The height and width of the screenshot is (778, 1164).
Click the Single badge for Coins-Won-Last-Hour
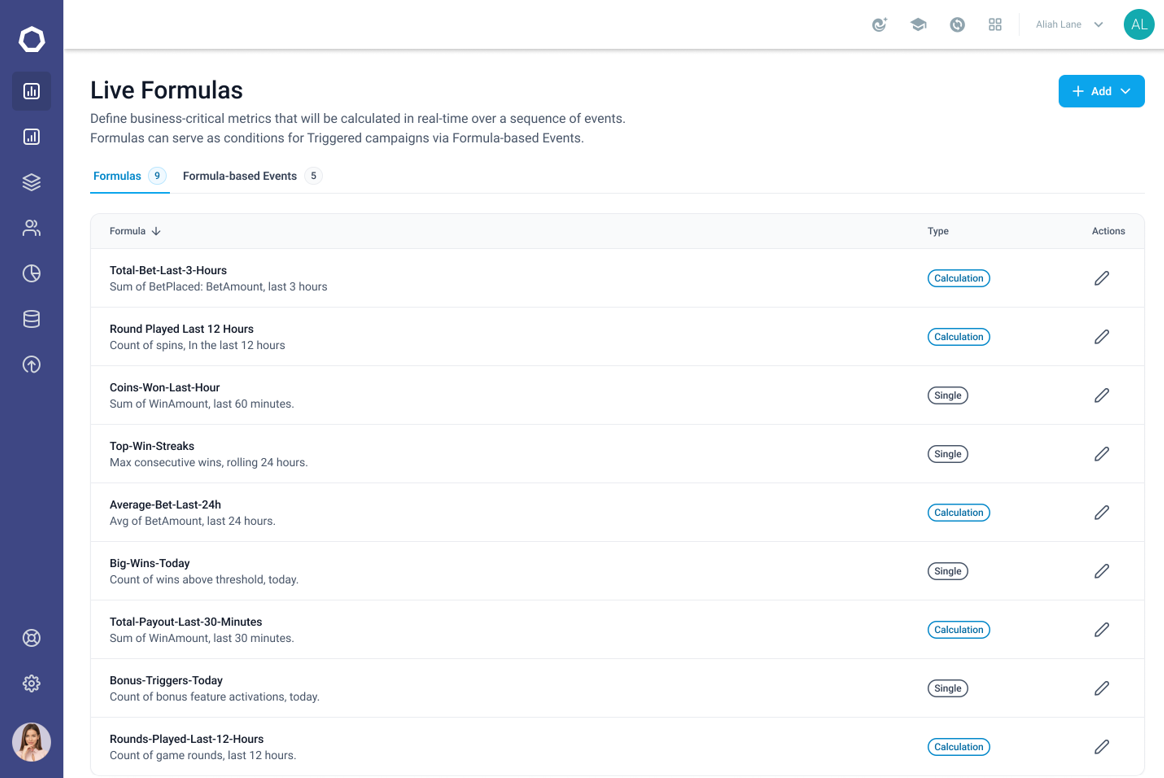tap(947, 396)
